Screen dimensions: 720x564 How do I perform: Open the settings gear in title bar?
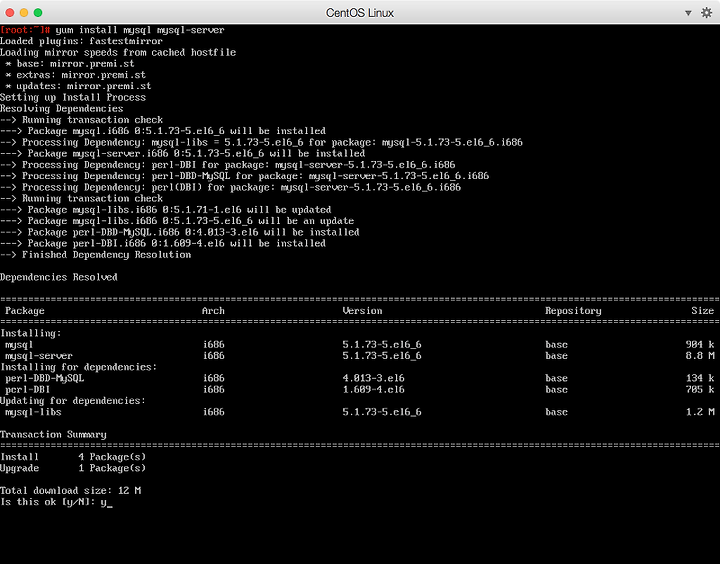pyautogui.click(x=706, y=12)
